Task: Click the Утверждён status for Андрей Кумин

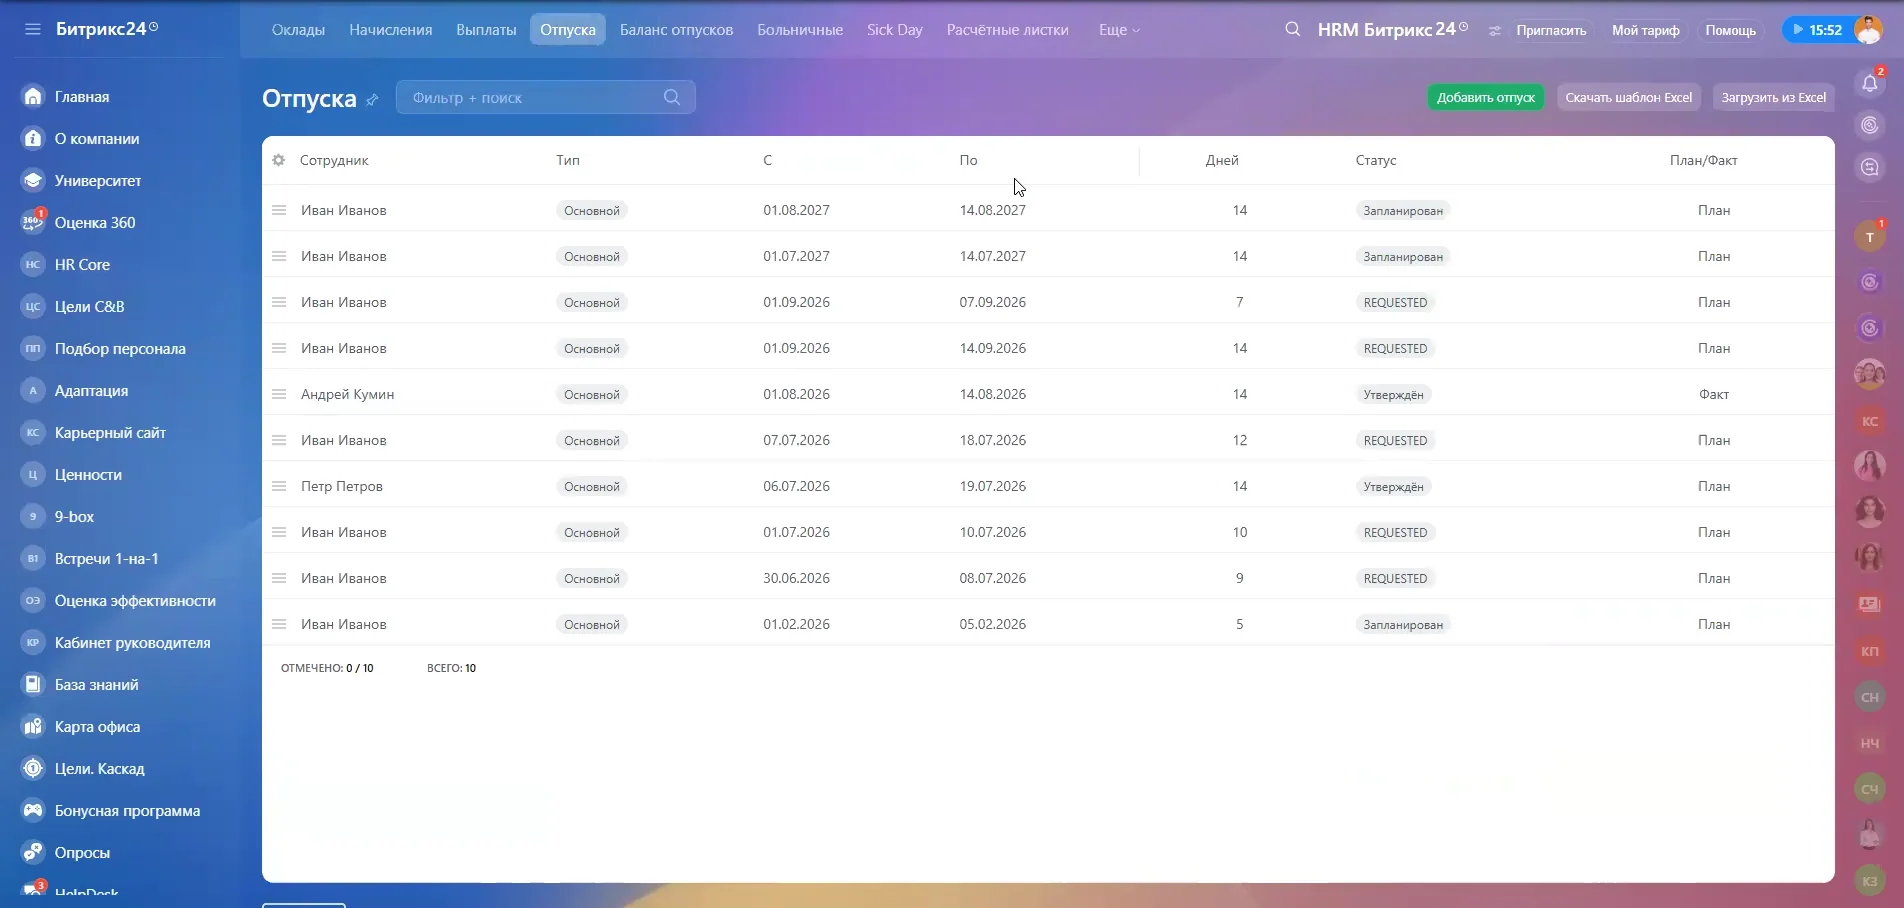Action: (x=1393, y=394)
